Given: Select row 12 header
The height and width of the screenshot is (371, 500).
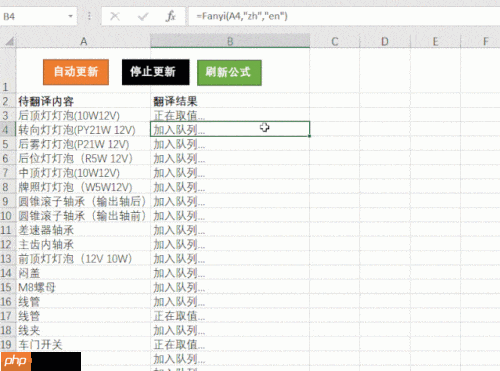Looking at the screenshot, I should click(x=8, y=244).
